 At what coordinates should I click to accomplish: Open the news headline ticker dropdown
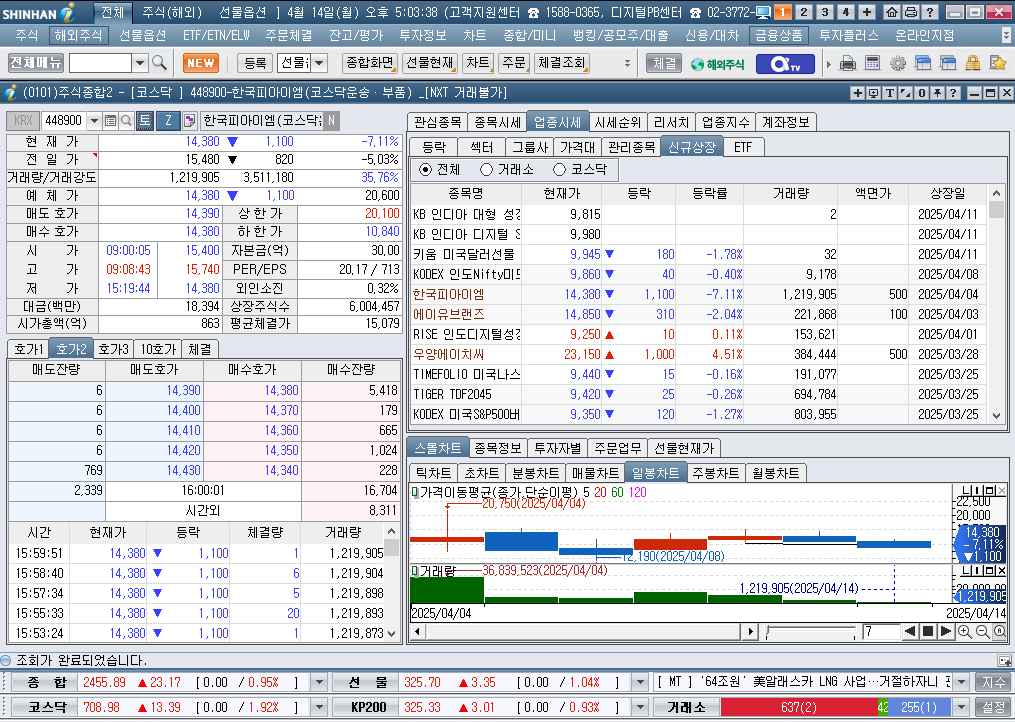click(x=962, y=682)
